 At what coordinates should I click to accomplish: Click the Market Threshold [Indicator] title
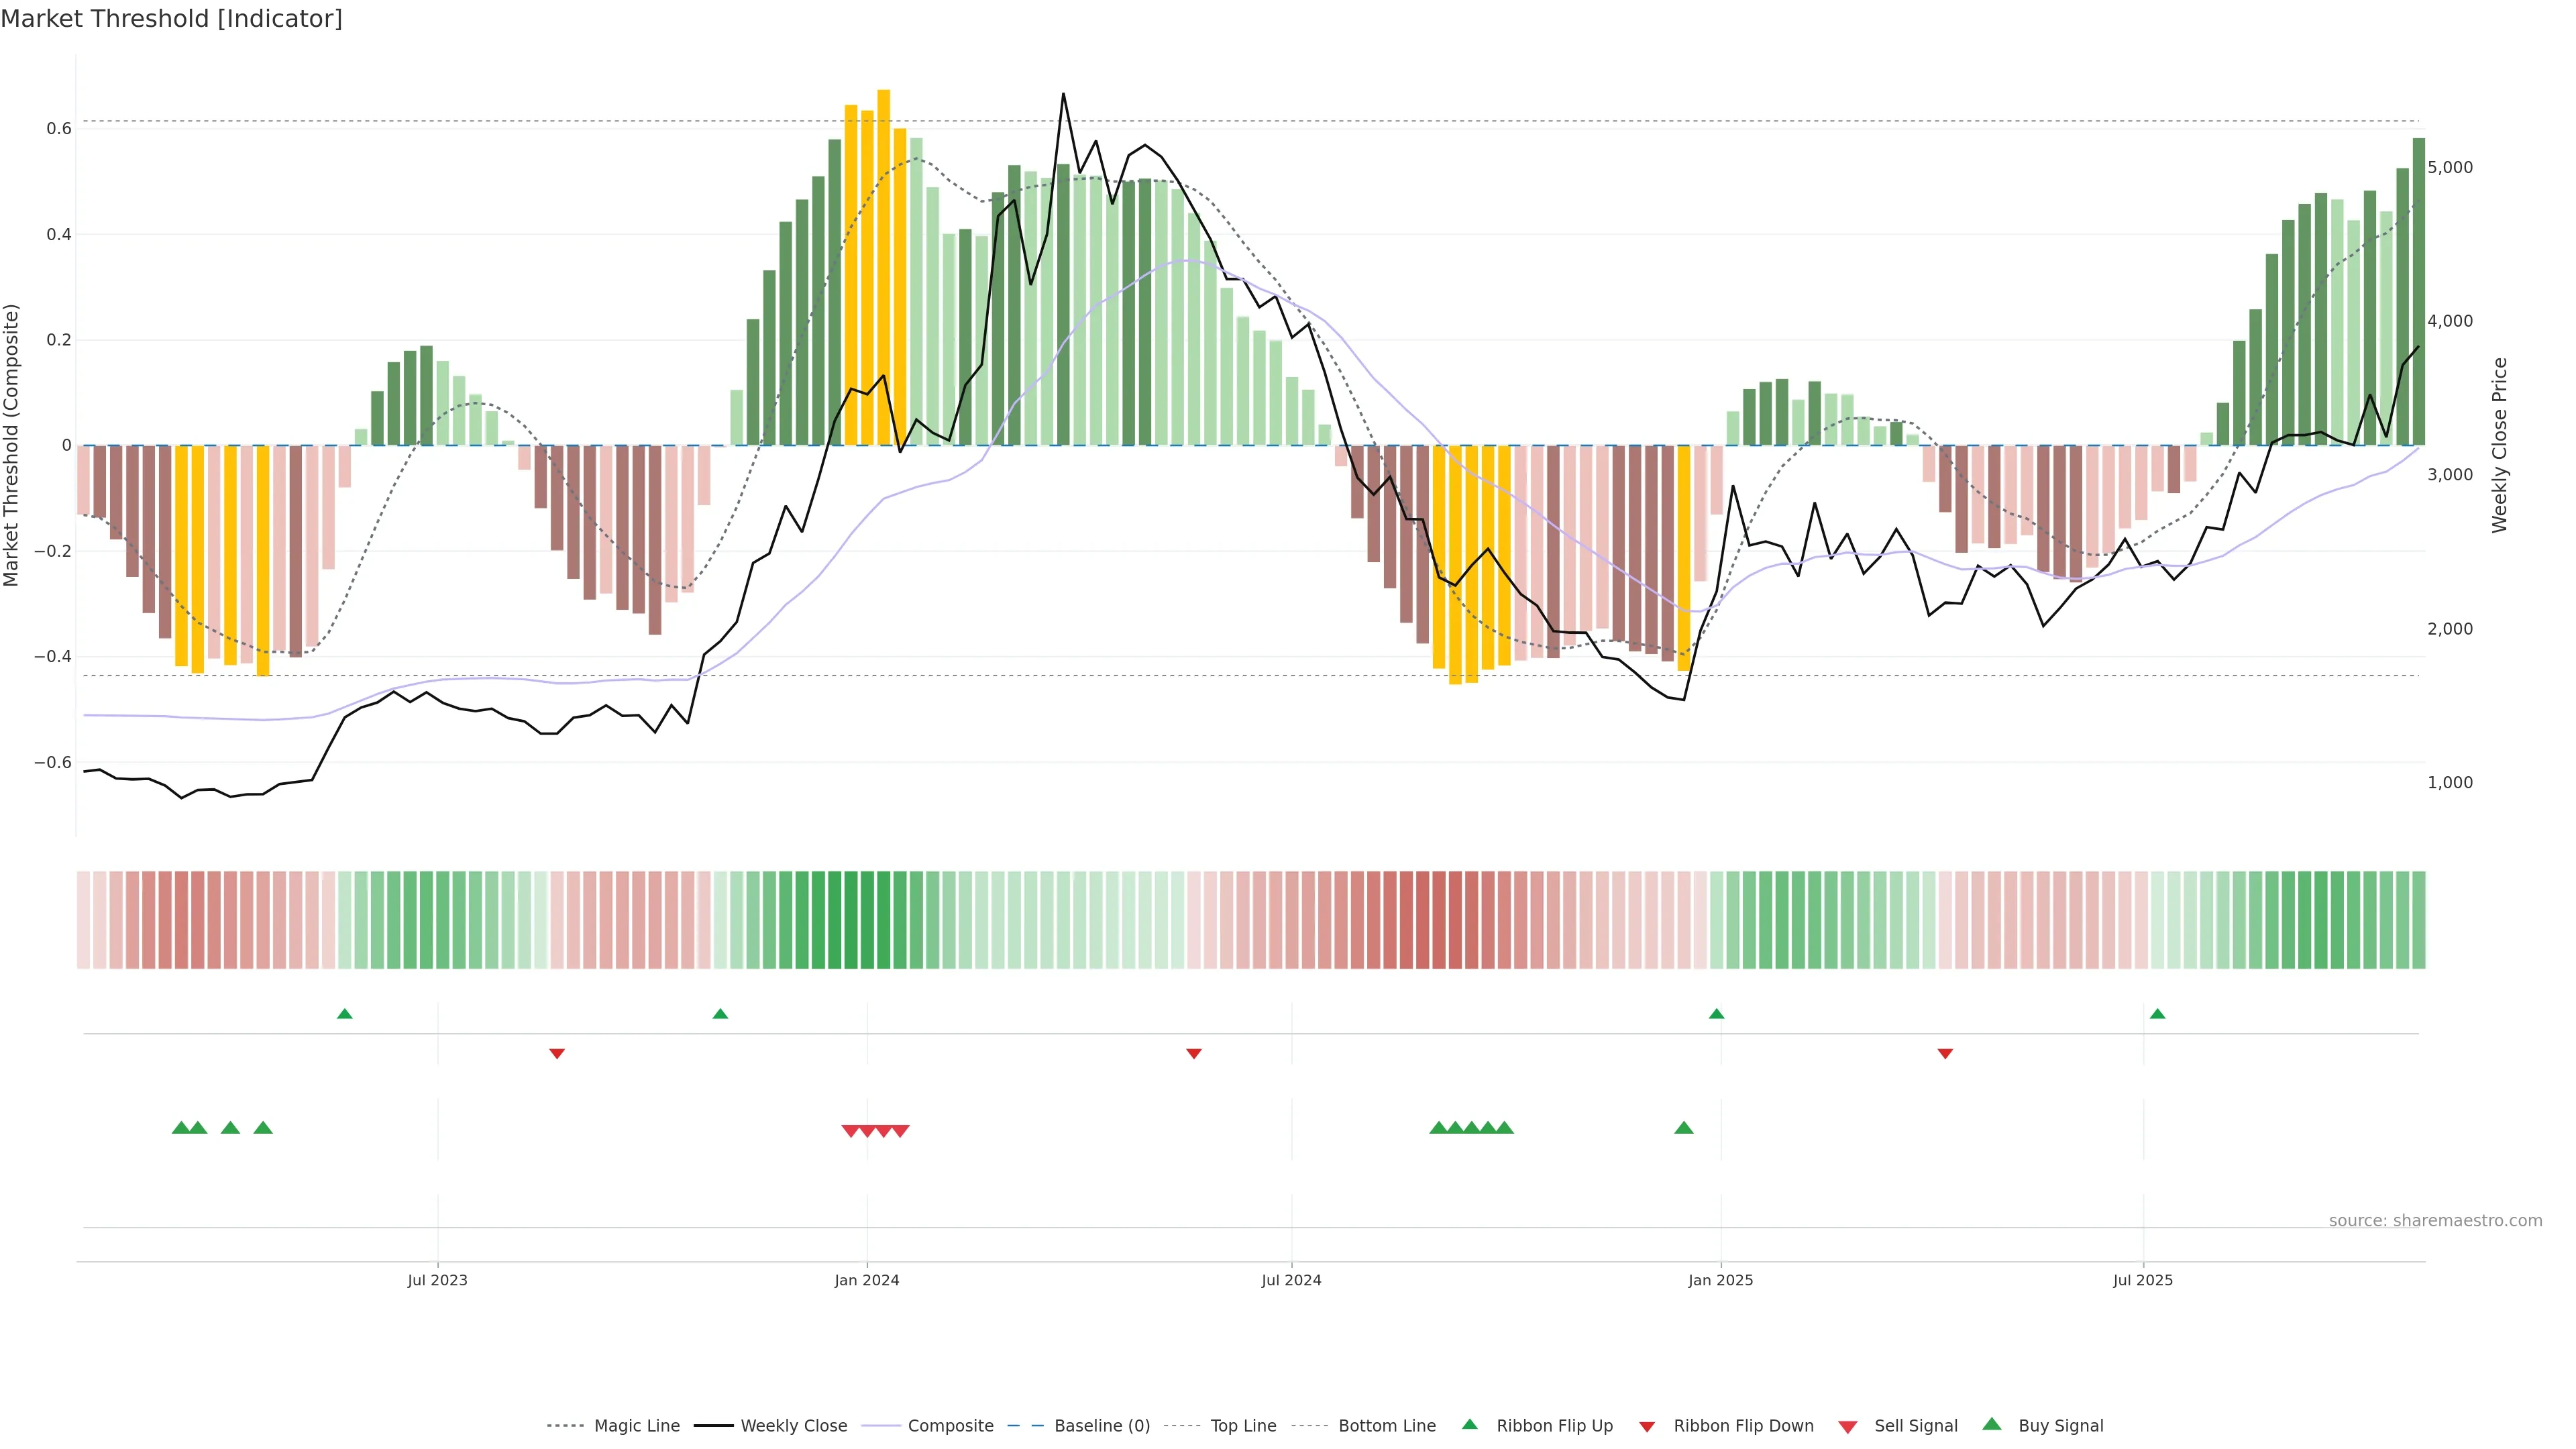click(x=171, y=19)
